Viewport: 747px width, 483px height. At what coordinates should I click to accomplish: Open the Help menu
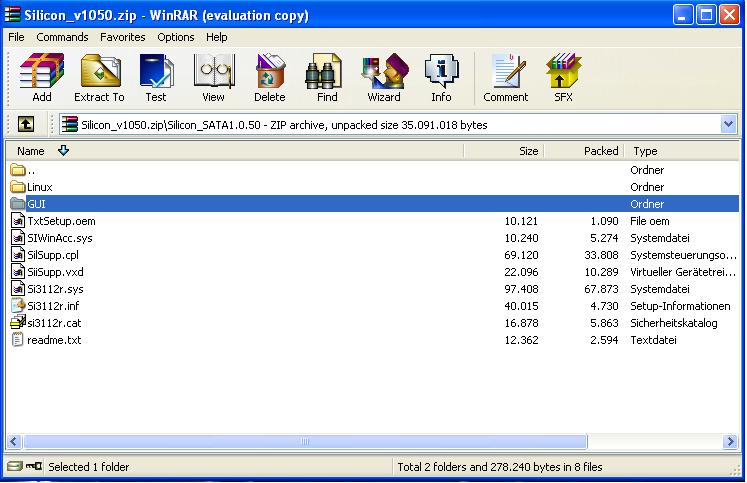tap(216, 37)
